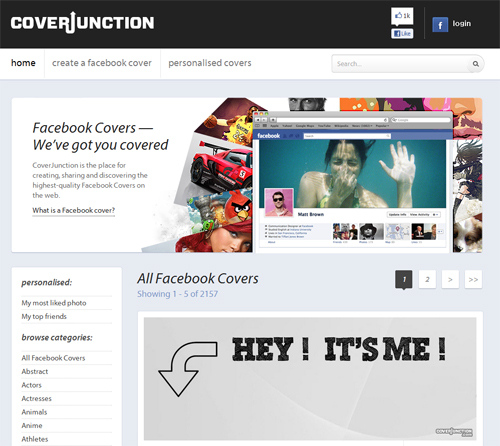Viewport: 500px width, 446px height.
Task: Click the Facebook login icon
Action: (440, 24)
